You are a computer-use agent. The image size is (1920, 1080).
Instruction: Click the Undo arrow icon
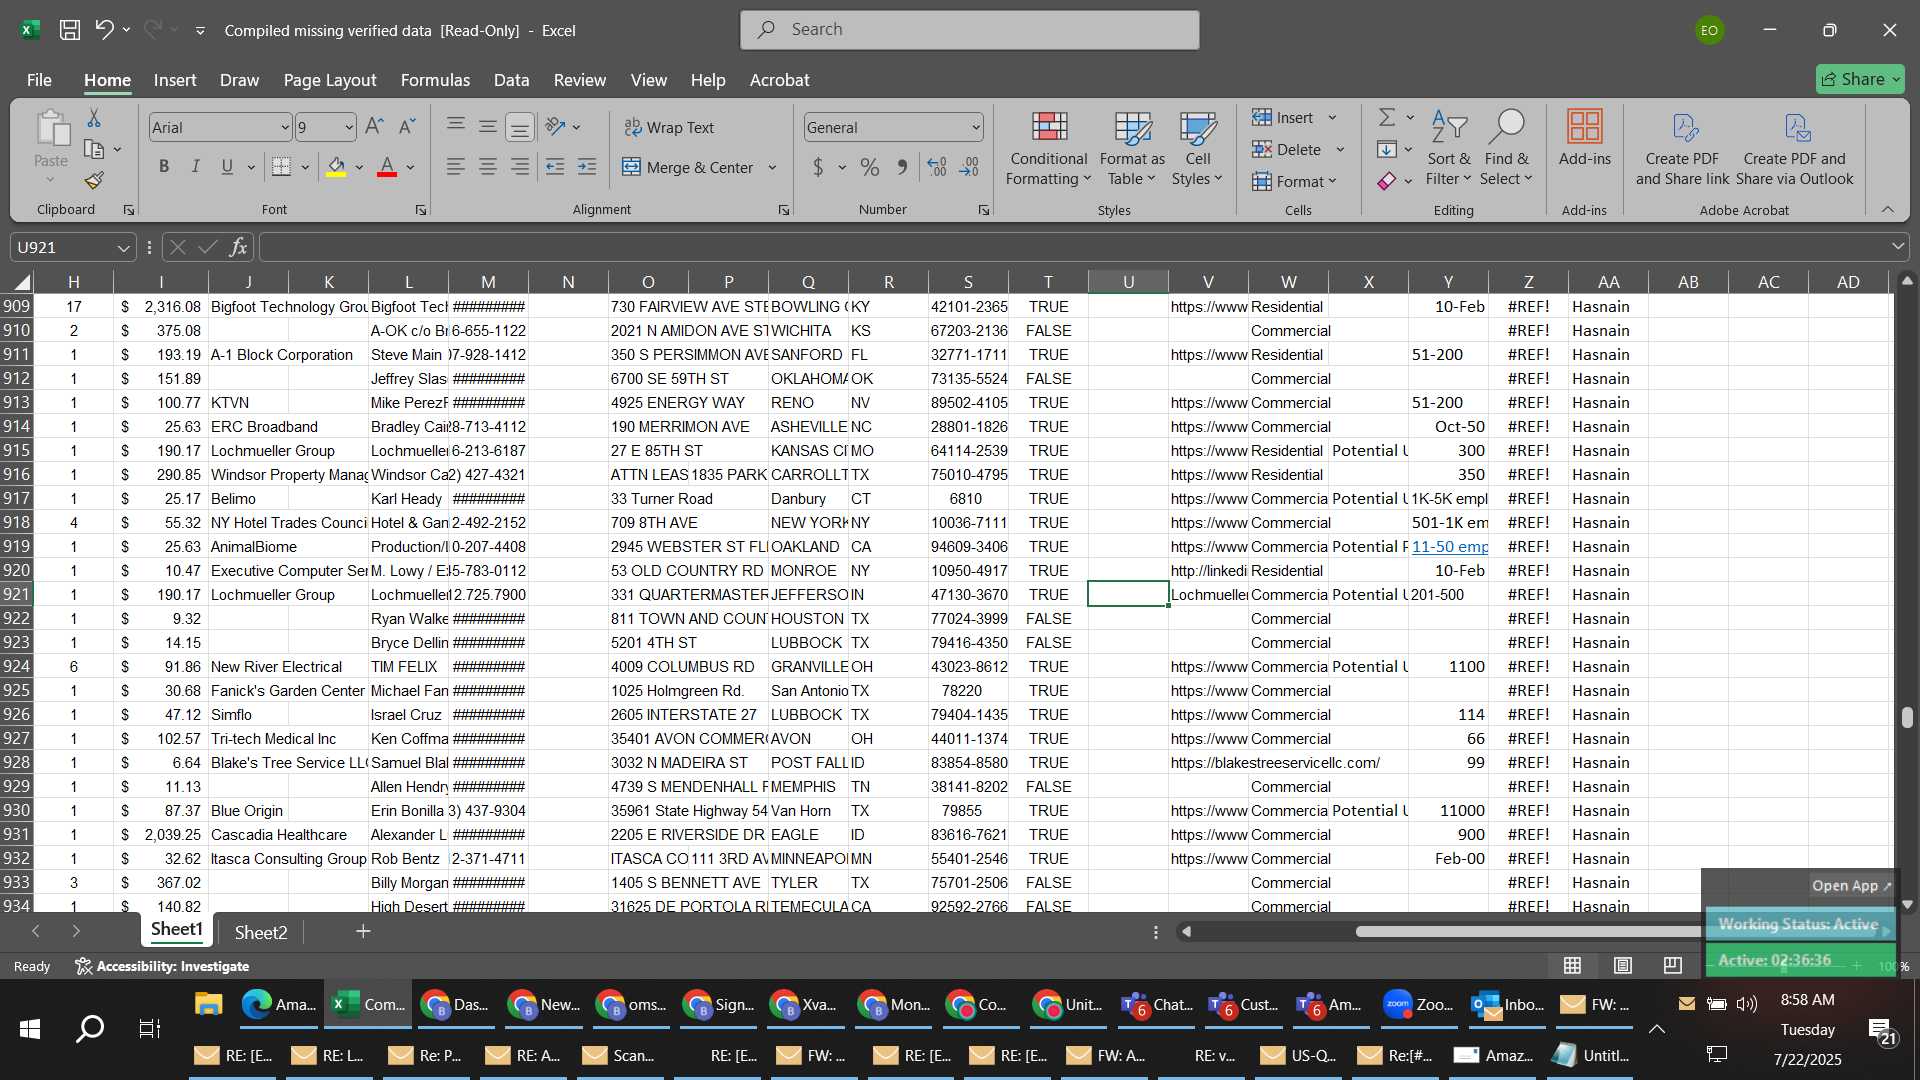click(x=104, y=30)
